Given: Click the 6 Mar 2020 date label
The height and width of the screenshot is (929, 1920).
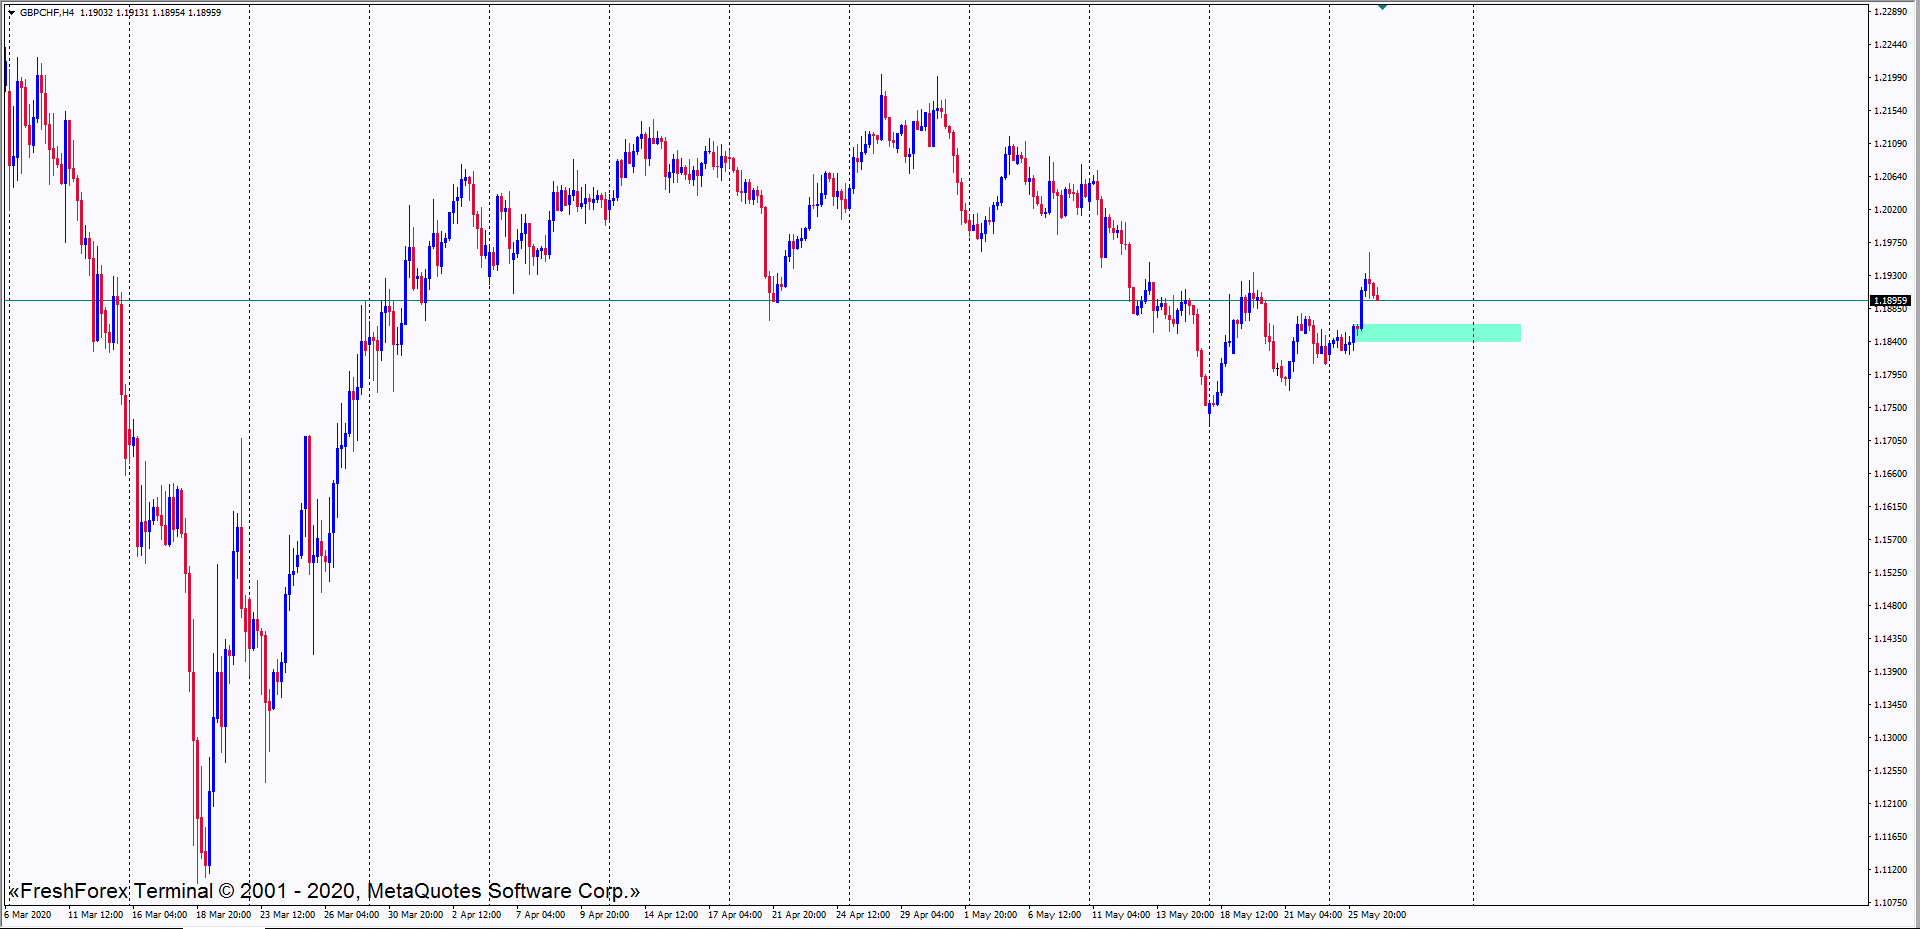Looking at the screenshot, I should 28,915.
